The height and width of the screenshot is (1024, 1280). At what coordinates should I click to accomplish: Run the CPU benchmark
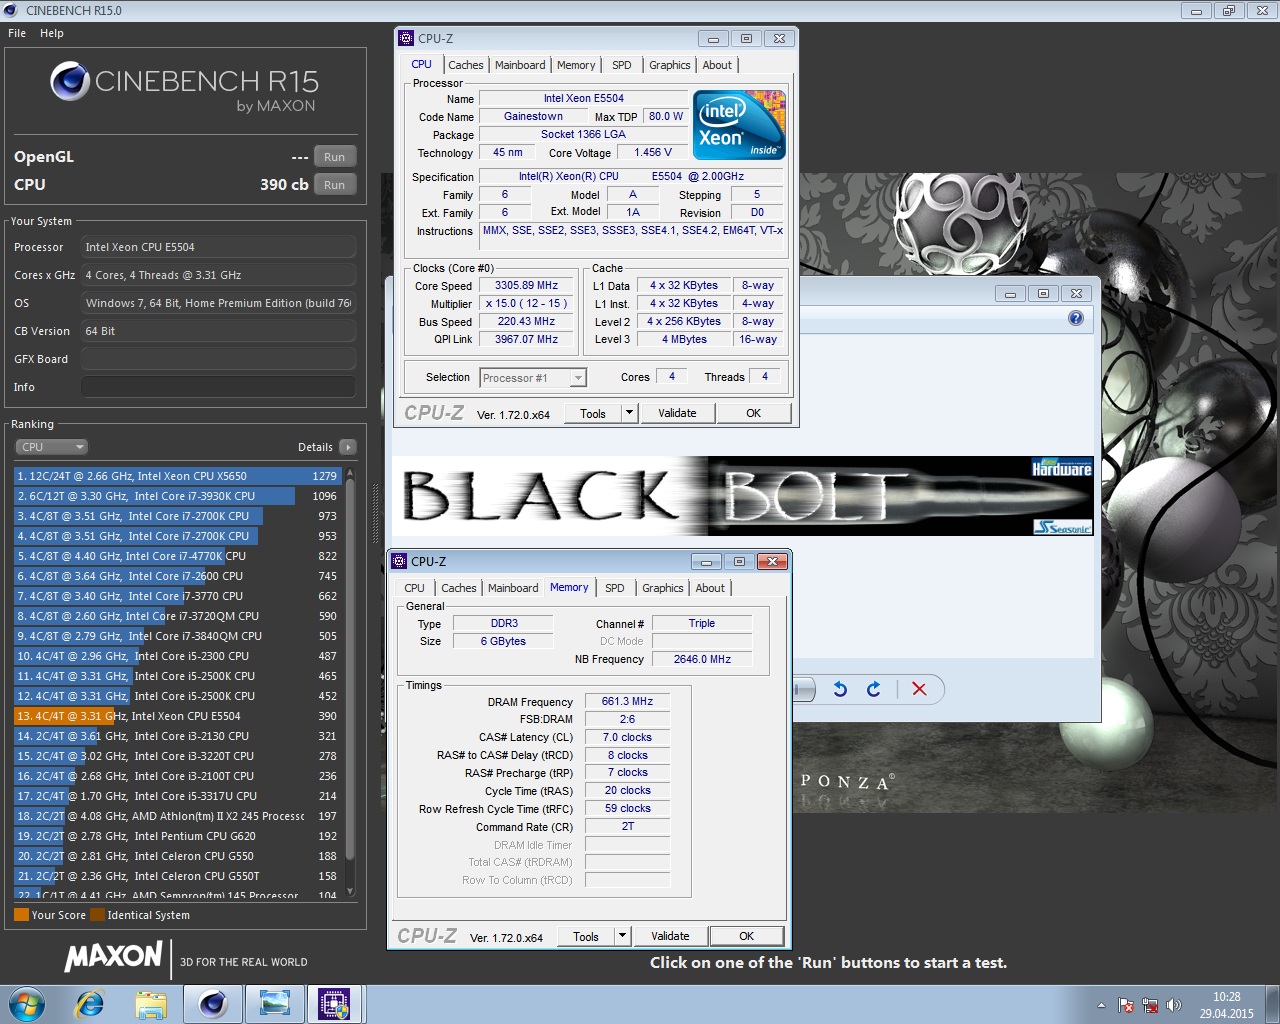334,185
